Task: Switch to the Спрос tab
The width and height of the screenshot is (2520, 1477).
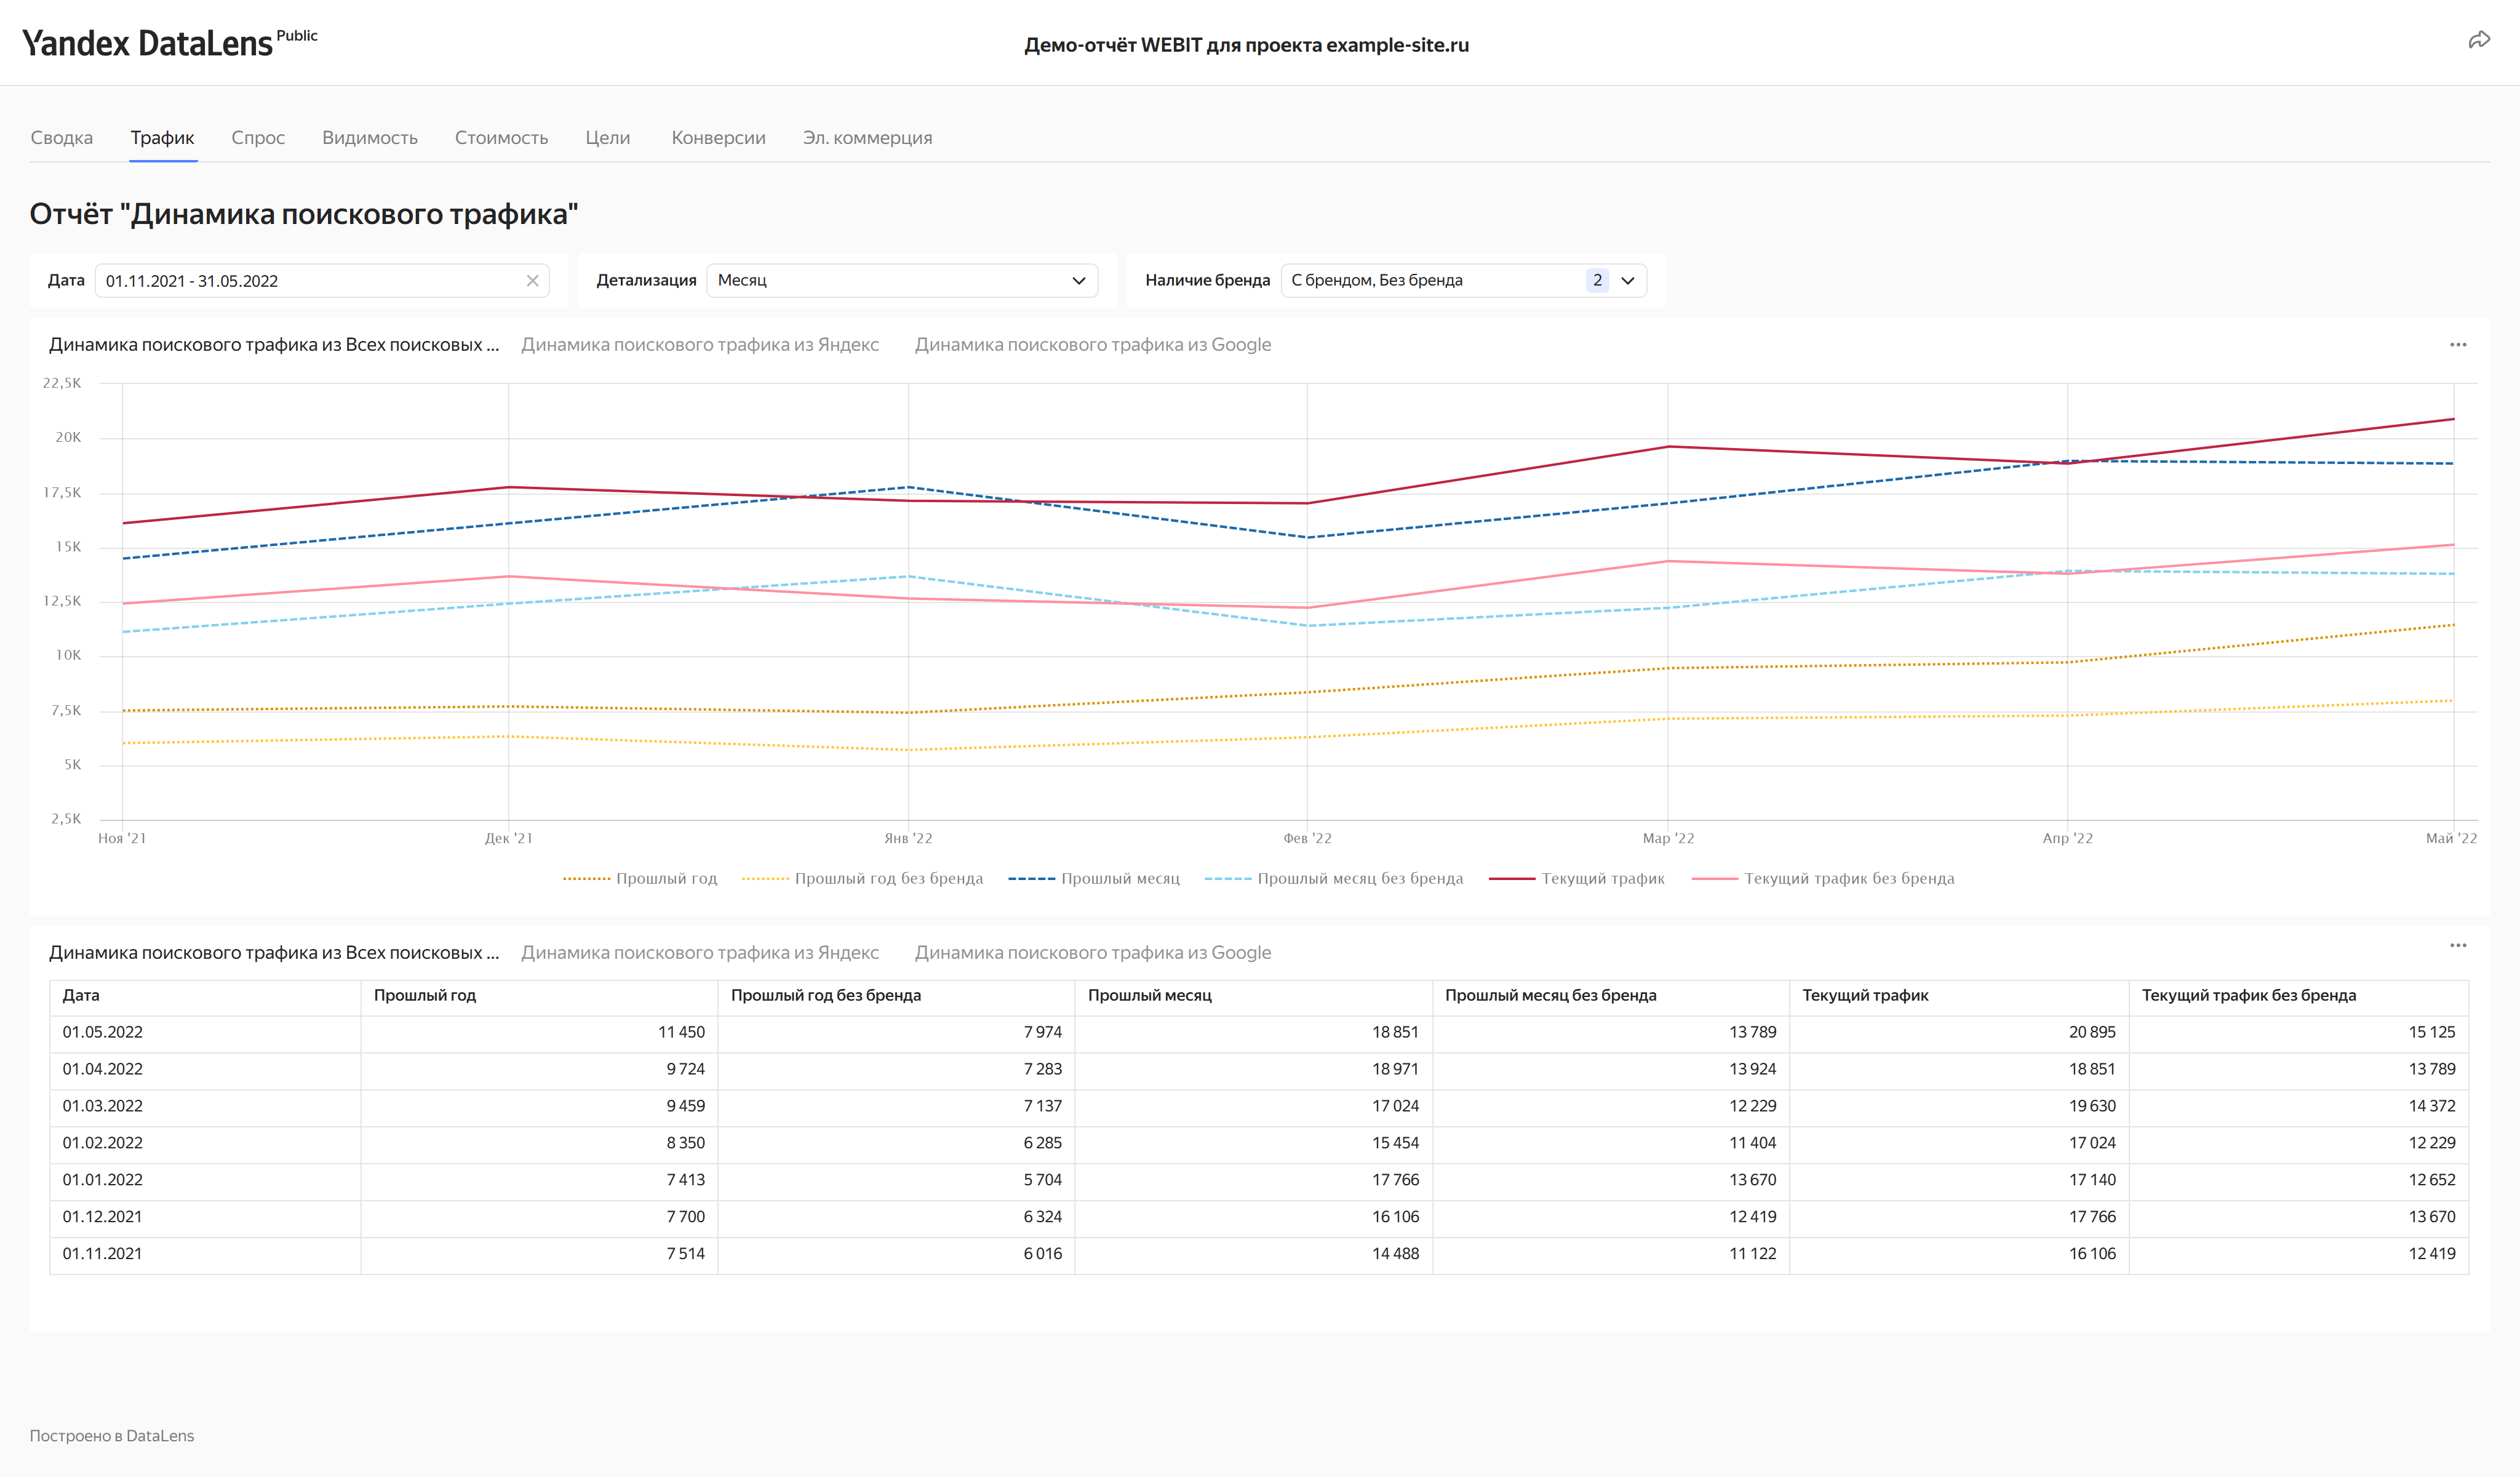Action: point(258,138)
